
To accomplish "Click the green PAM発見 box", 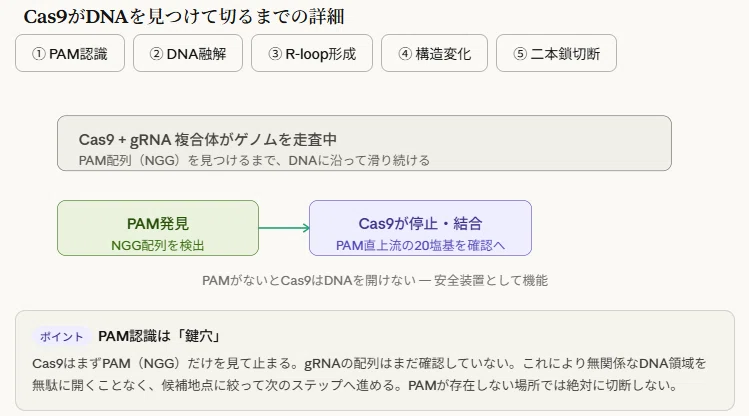I will [x=158, y=228].
